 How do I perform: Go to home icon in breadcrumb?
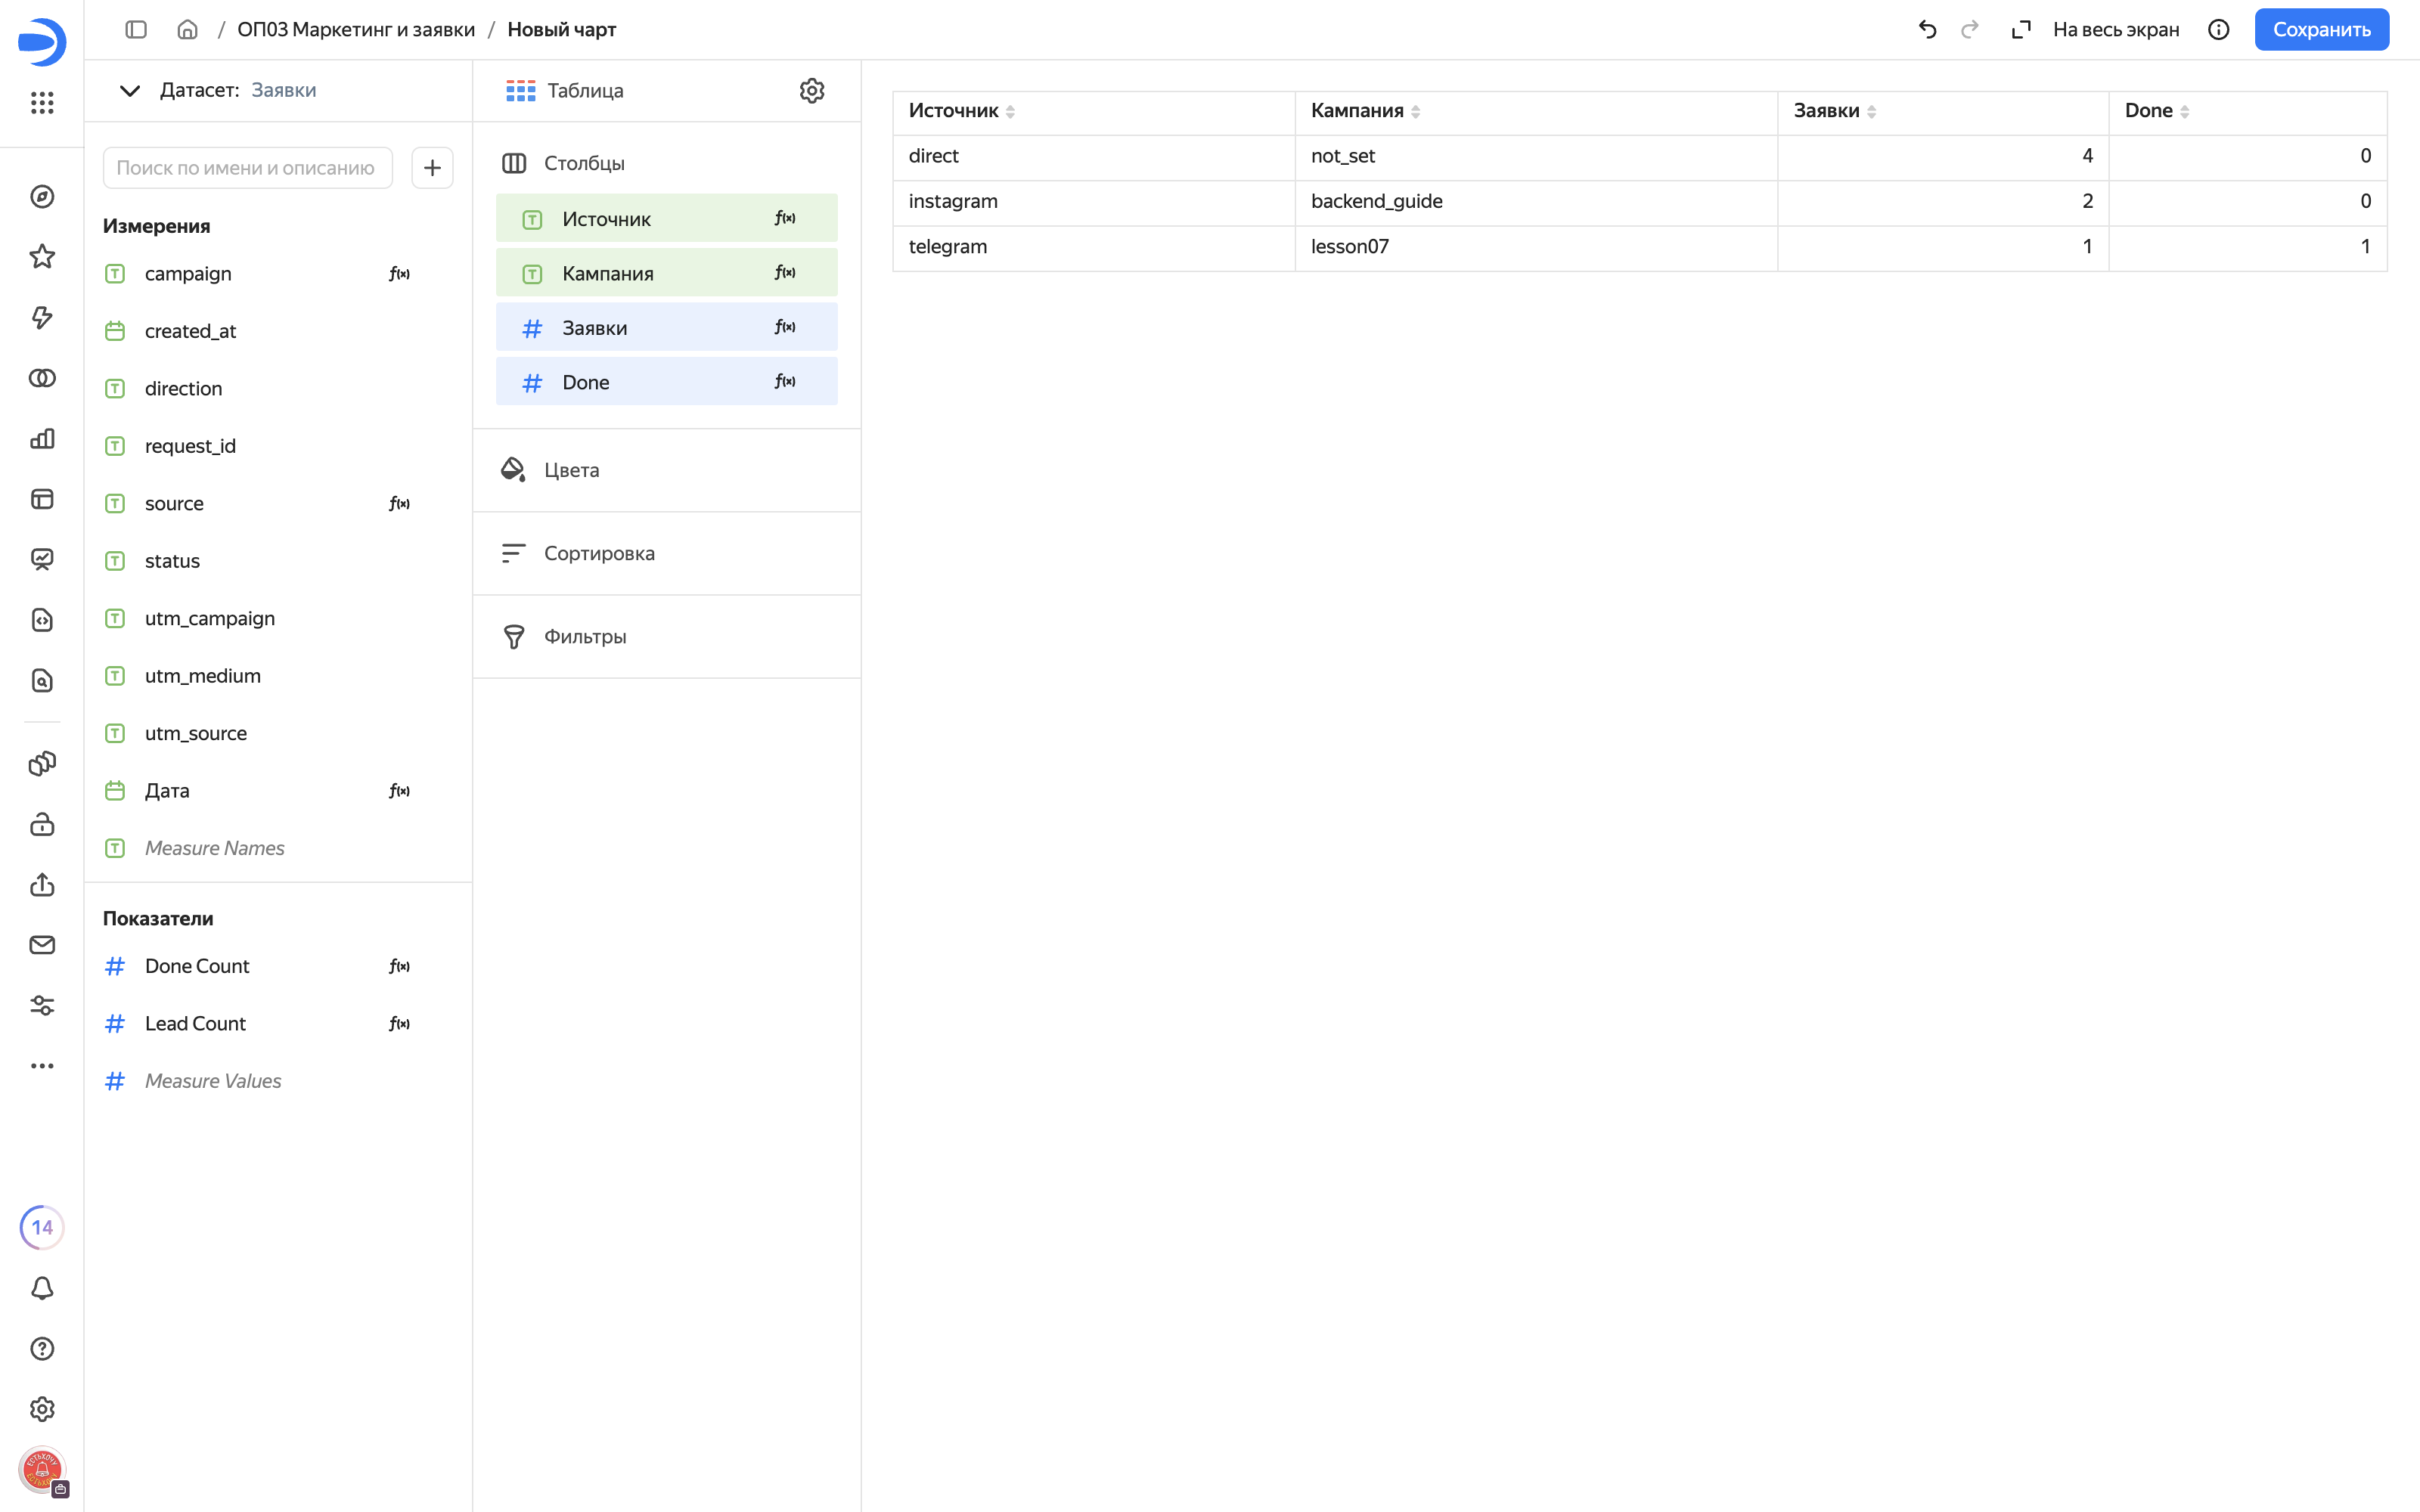point(187,30)
